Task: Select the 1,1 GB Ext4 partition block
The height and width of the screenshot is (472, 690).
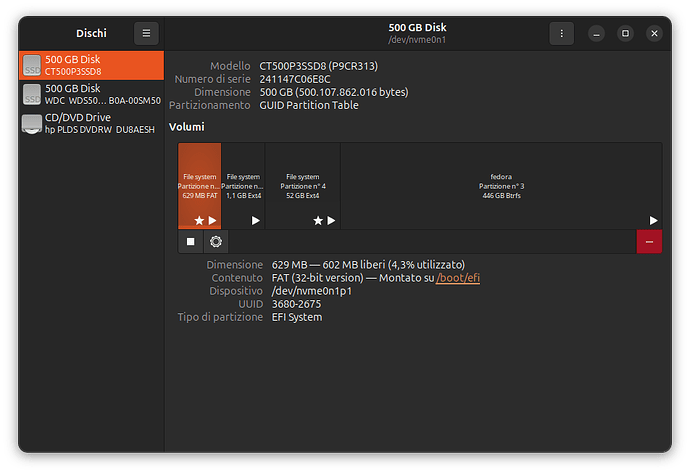Action: coord(243,186)
